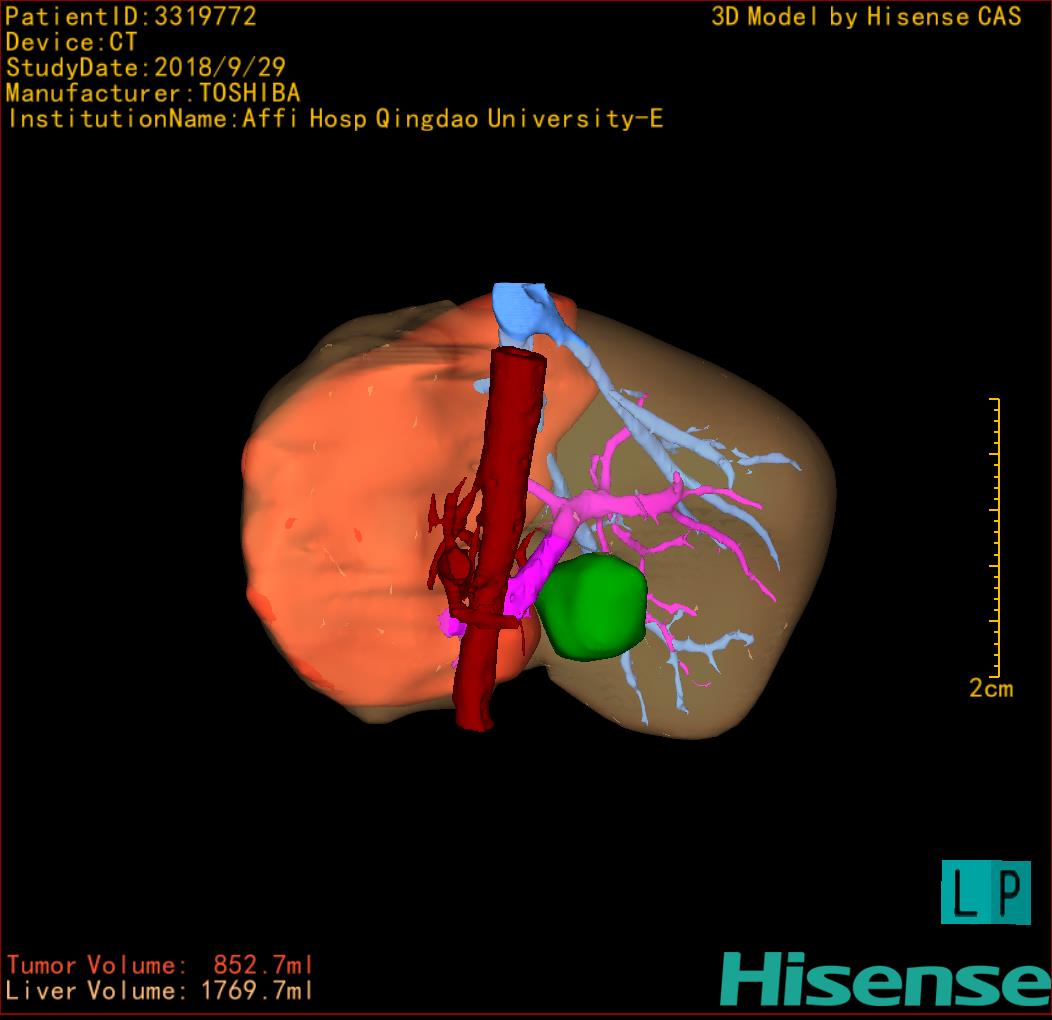
Task: Click the 2cm scale label
Action: tap(990, 689)
